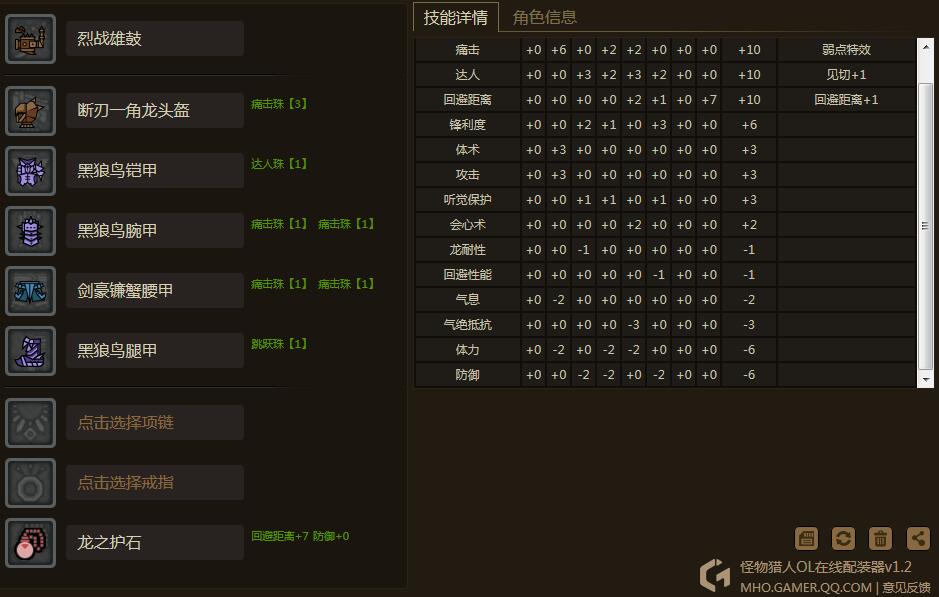Click the 达人珠【1】 gem on the chest armor
Viewport: 939px width, 597px height.
tap(279, 163)
